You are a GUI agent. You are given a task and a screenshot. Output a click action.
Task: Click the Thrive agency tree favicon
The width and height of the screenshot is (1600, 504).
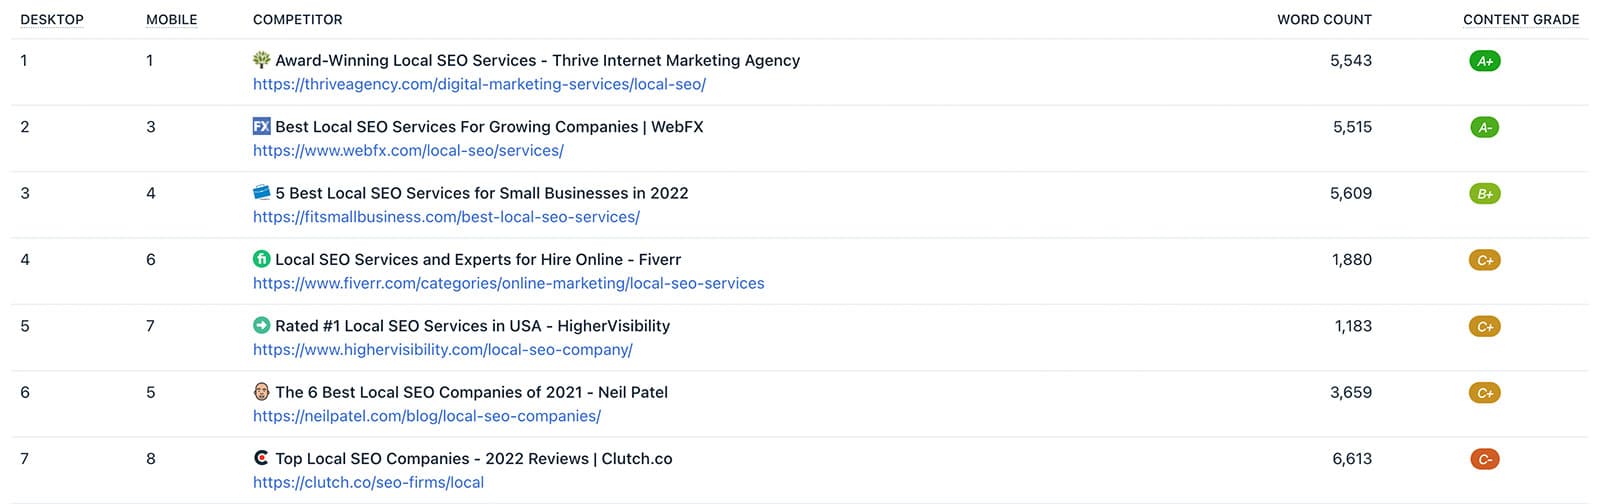click(261, 60)
